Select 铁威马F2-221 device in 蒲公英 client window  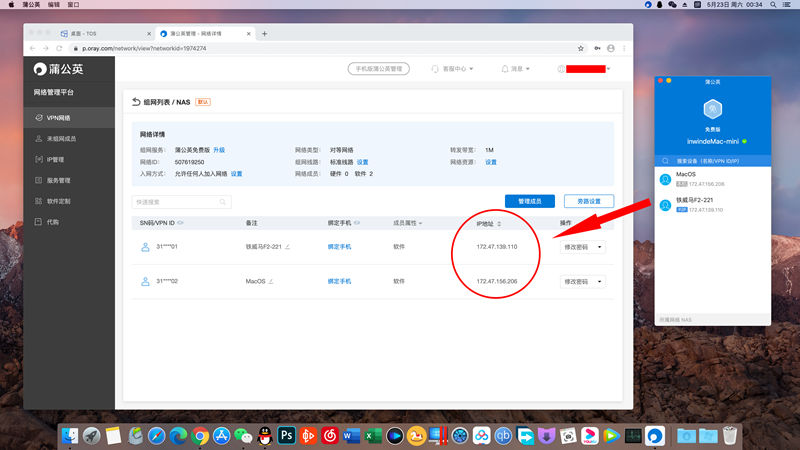click(x=713, y=205)
